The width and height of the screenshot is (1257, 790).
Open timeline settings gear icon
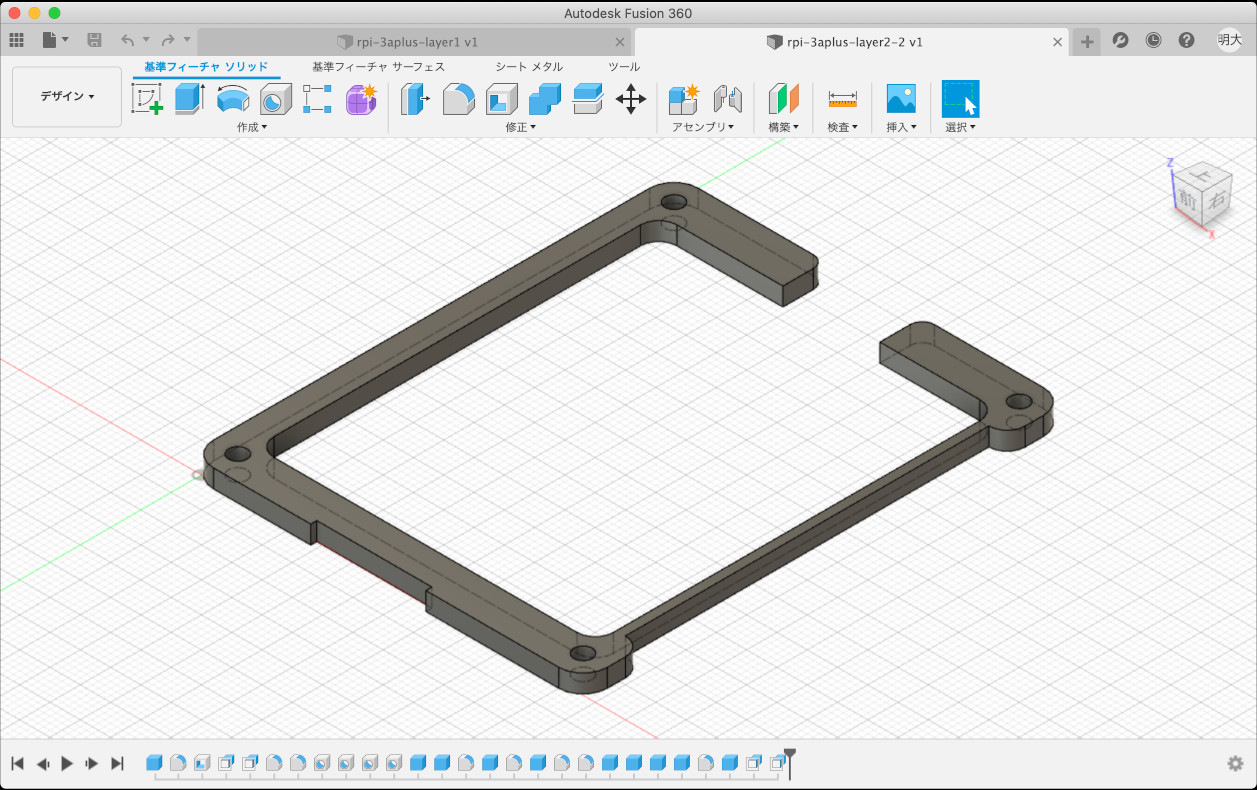click(1236, 763)
